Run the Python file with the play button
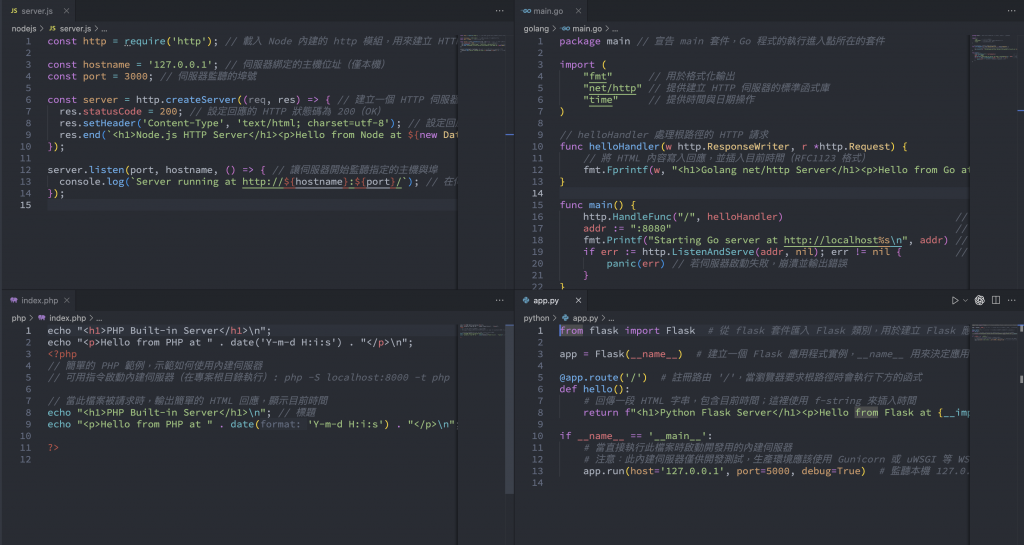Screen dimensions: 1024x545 click(x=954, y=300)
